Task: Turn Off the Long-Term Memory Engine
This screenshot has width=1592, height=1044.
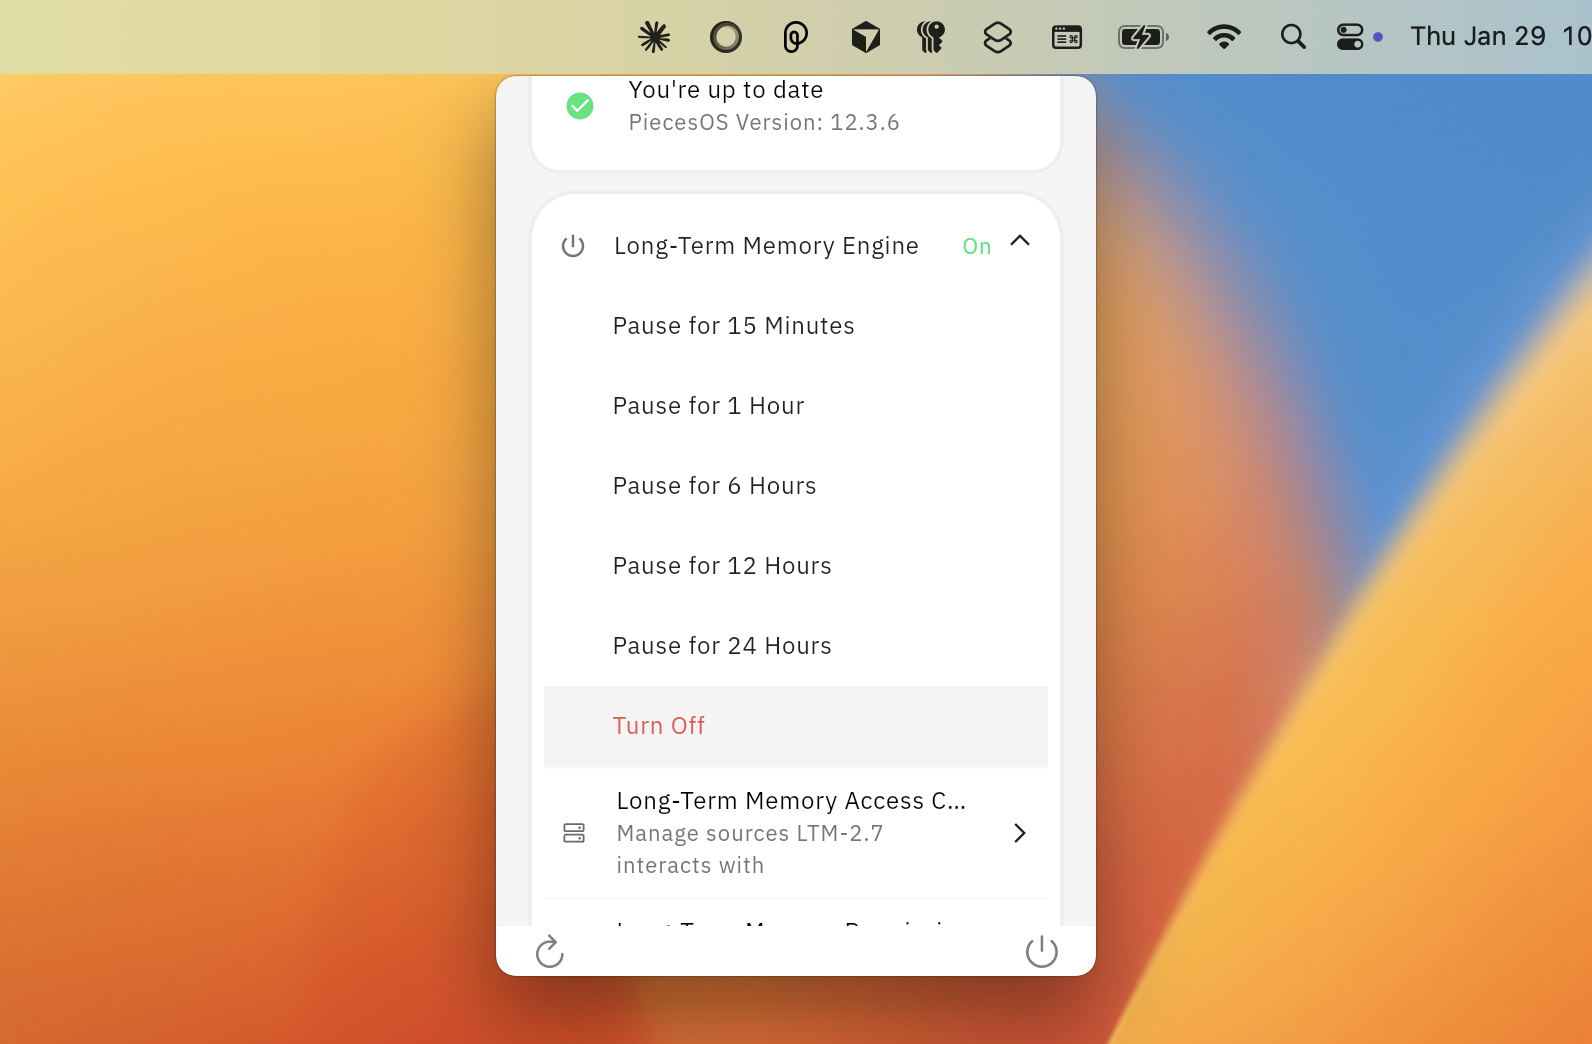Action: 795,726
